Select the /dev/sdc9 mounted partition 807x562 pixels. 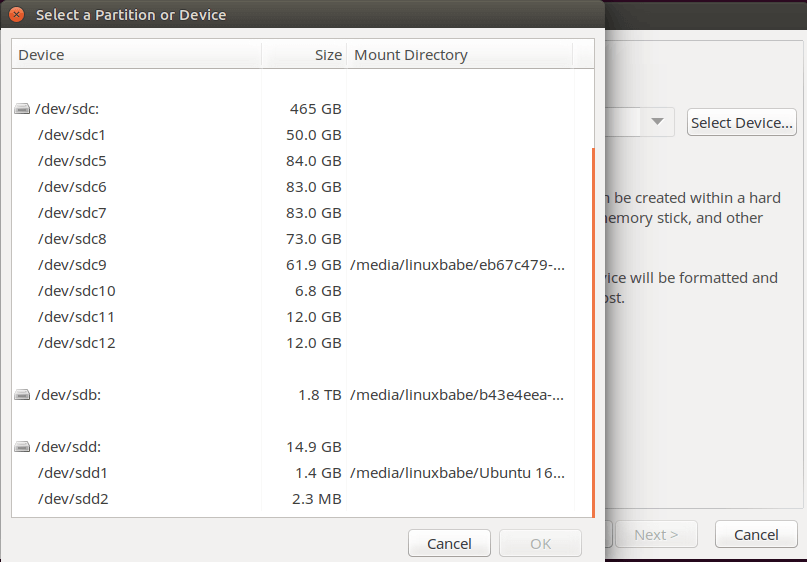click(x=71, y=265)
